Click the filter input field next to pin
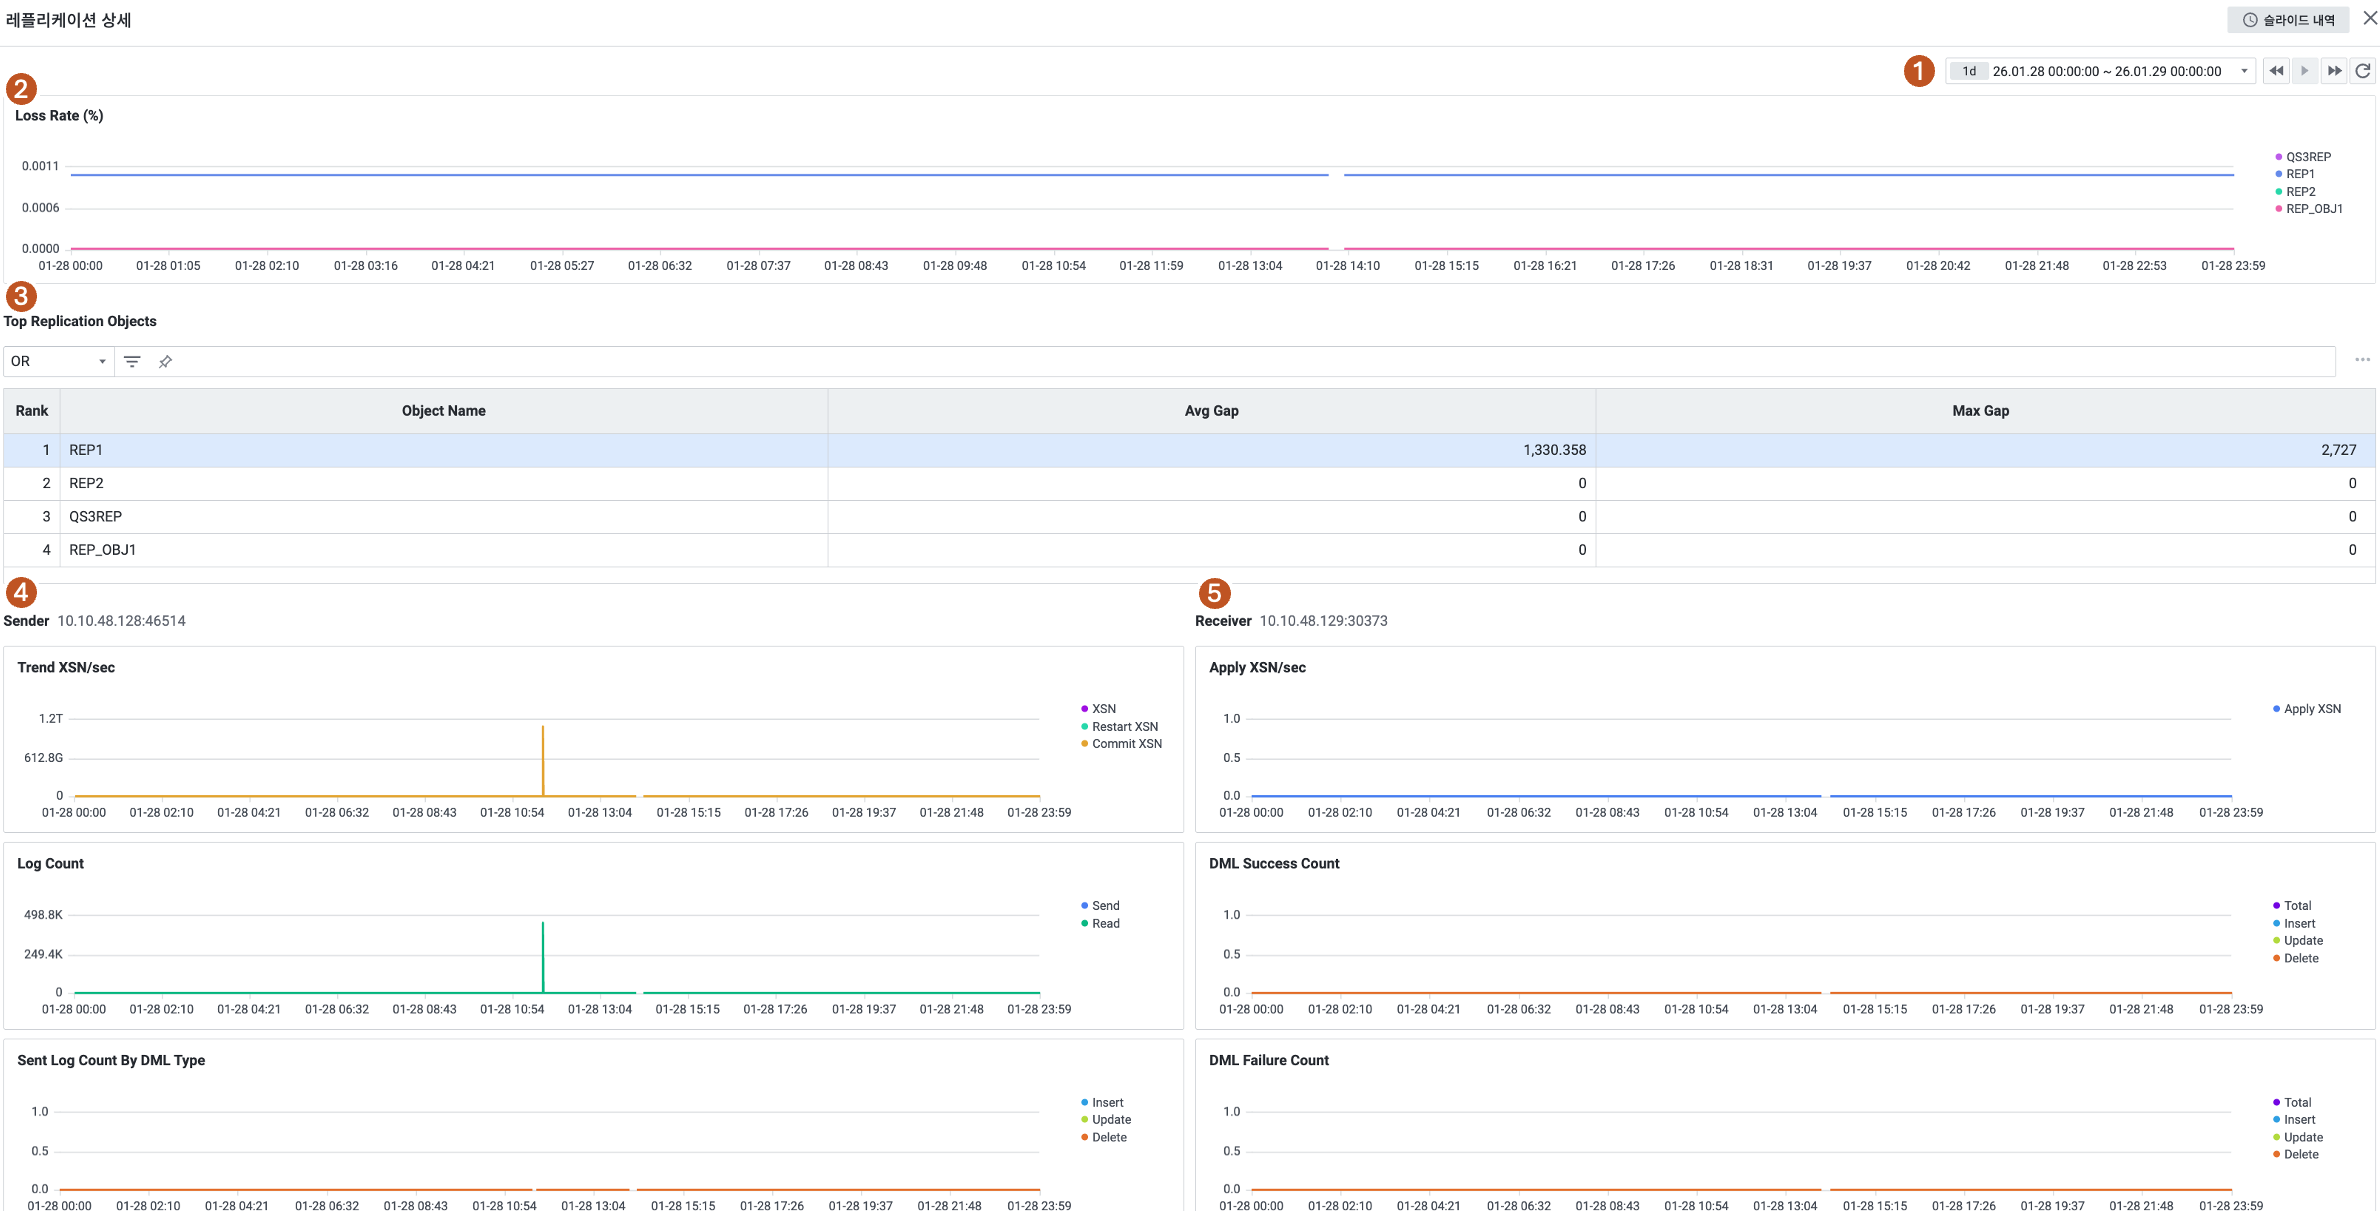This screenshot has width=2380, height=1222. coord(1250,362)
